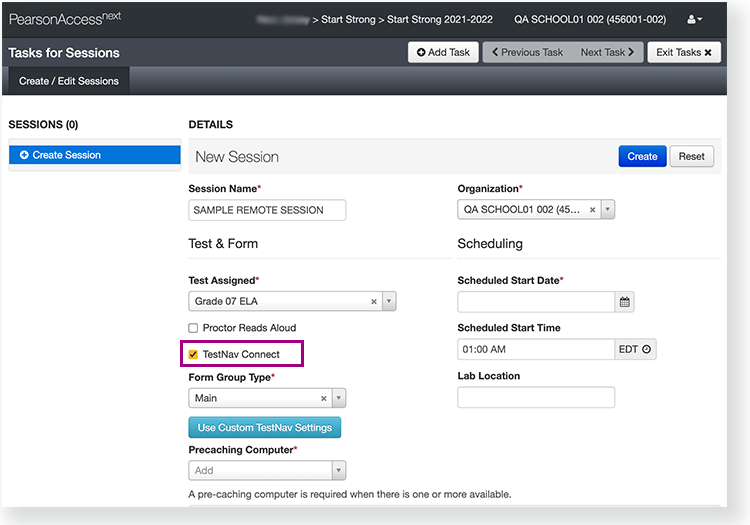Viewport: 750px width, 525px height.
Task: Clear the Test Assigned selection x
Action: (x=374, y=302)
